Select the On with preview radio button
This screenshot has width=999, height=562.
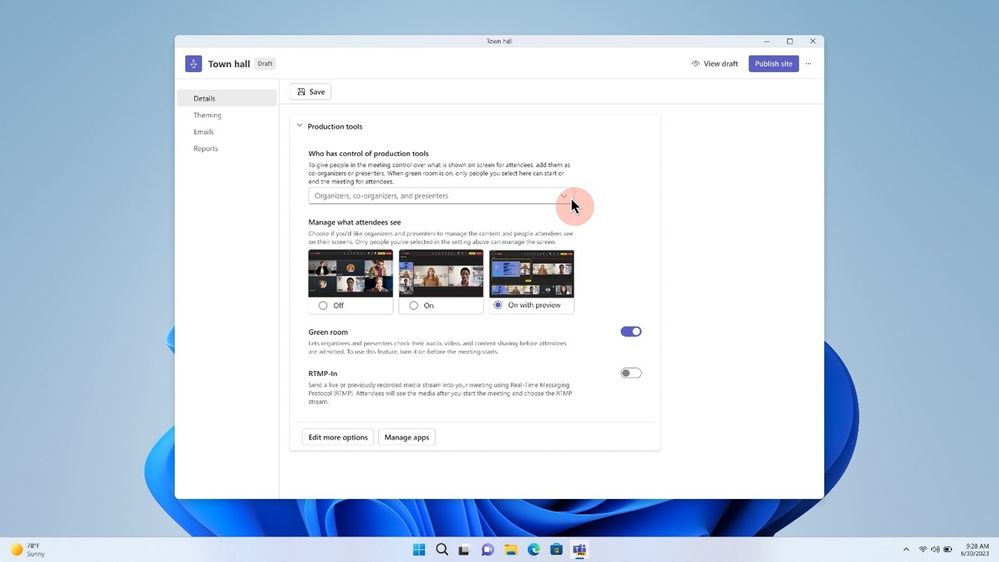point(498,305)
